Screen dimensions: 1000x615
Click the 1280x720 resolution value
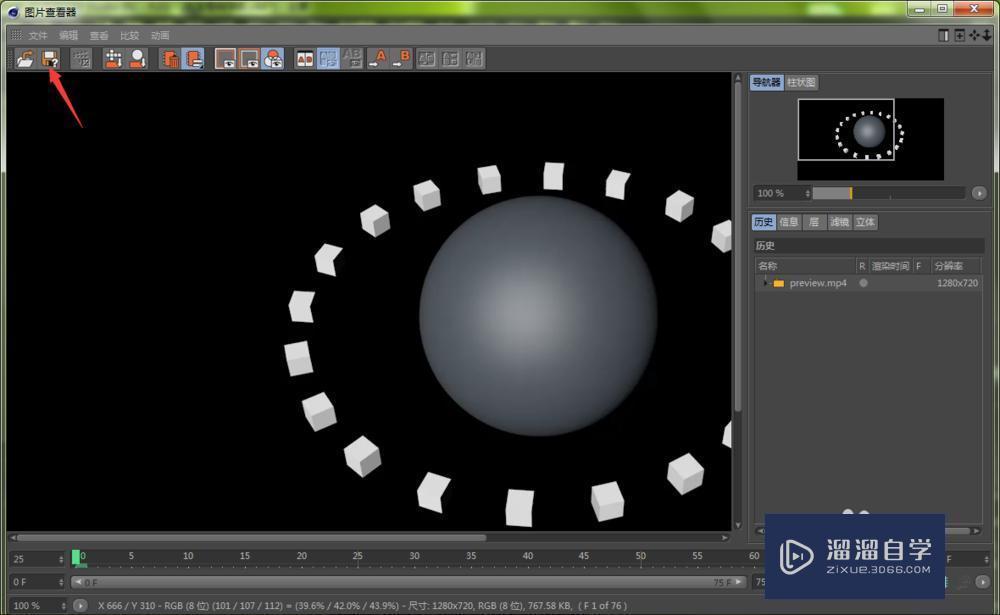tap(957, 283)
